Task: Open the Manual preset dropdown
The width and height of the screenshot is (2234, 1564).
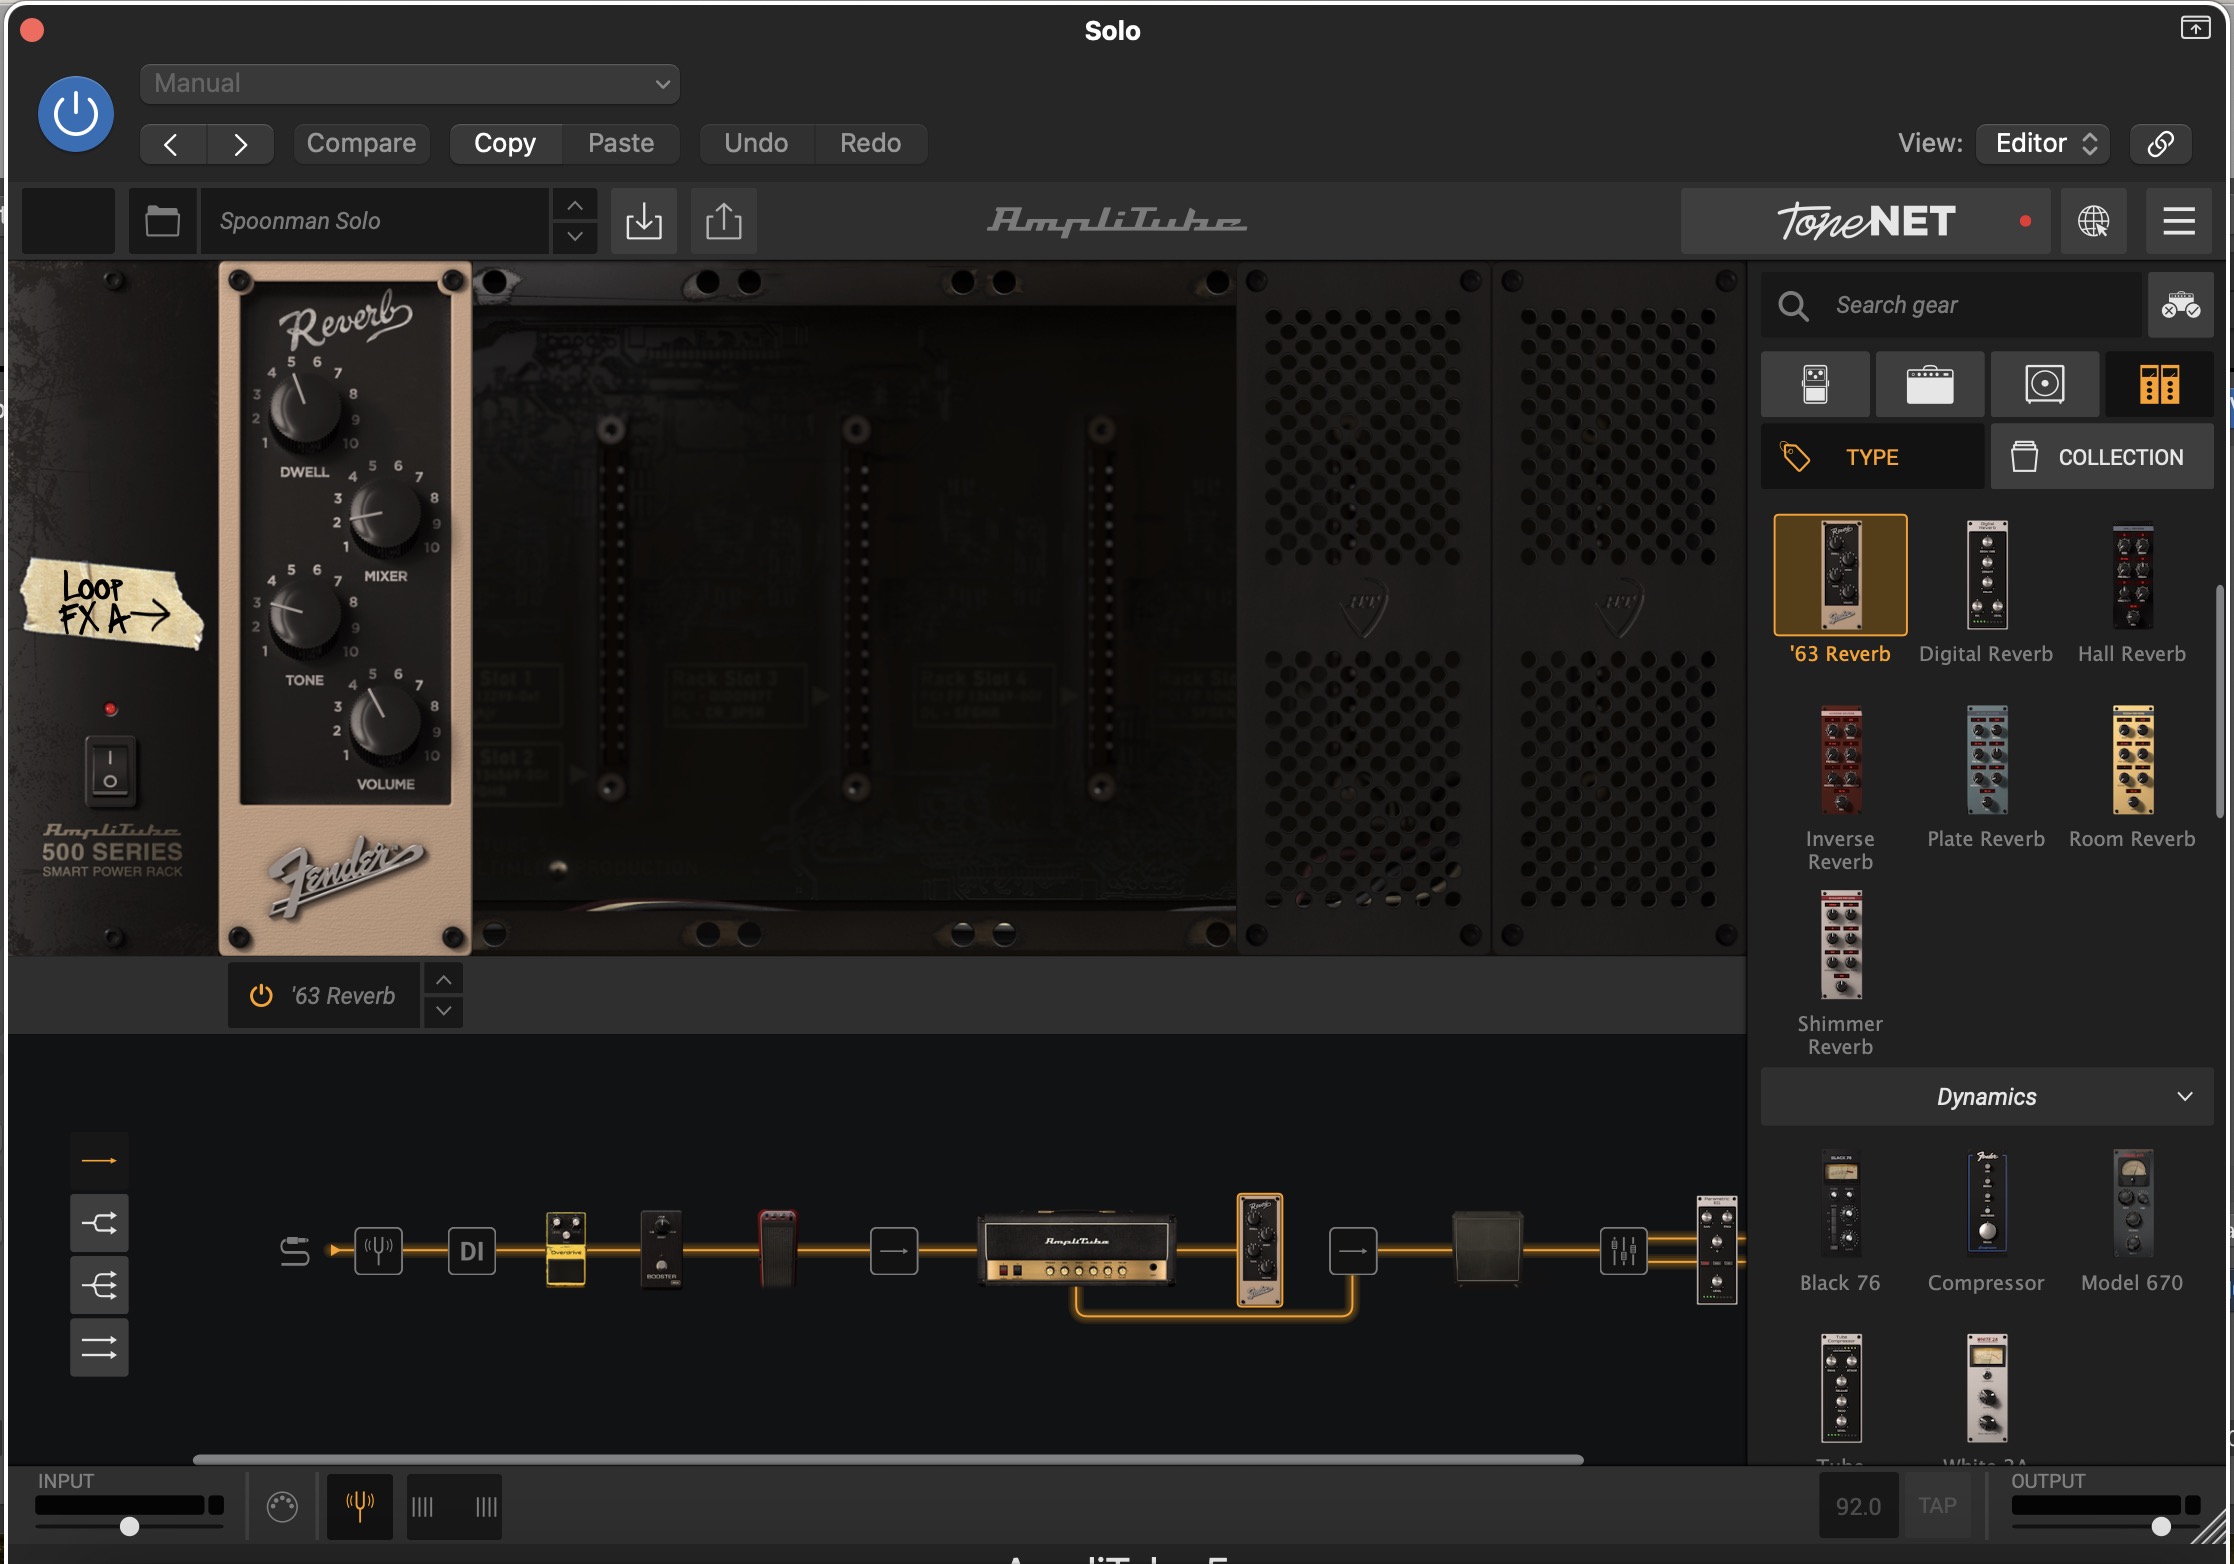Action: point(410,84)
